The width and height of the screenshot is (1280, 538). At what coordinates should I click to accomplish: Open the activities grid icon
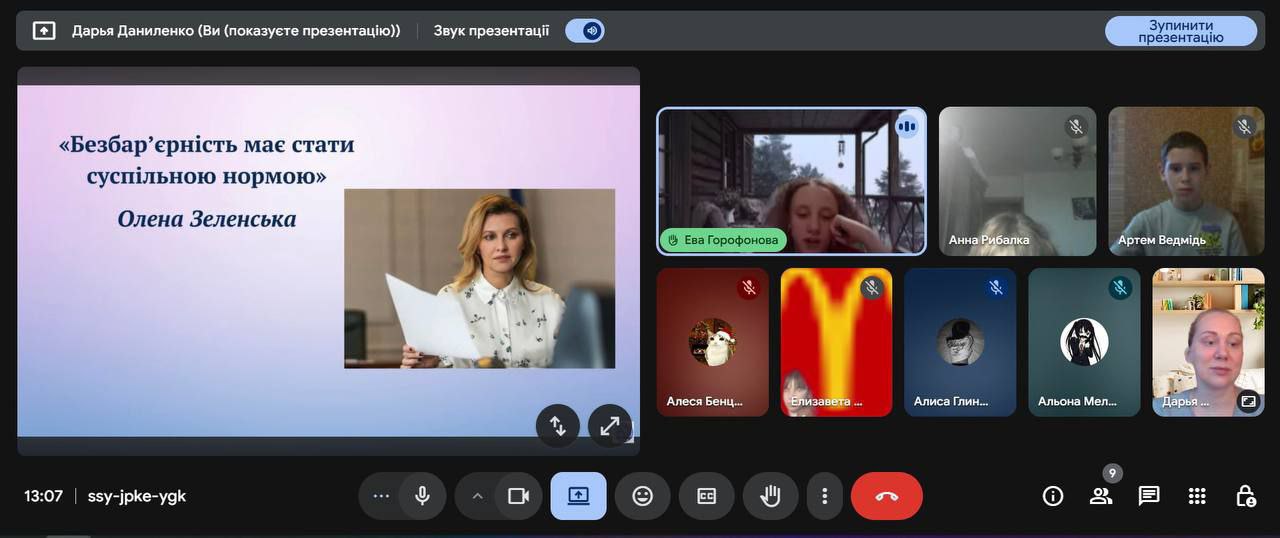[1197, 496]
